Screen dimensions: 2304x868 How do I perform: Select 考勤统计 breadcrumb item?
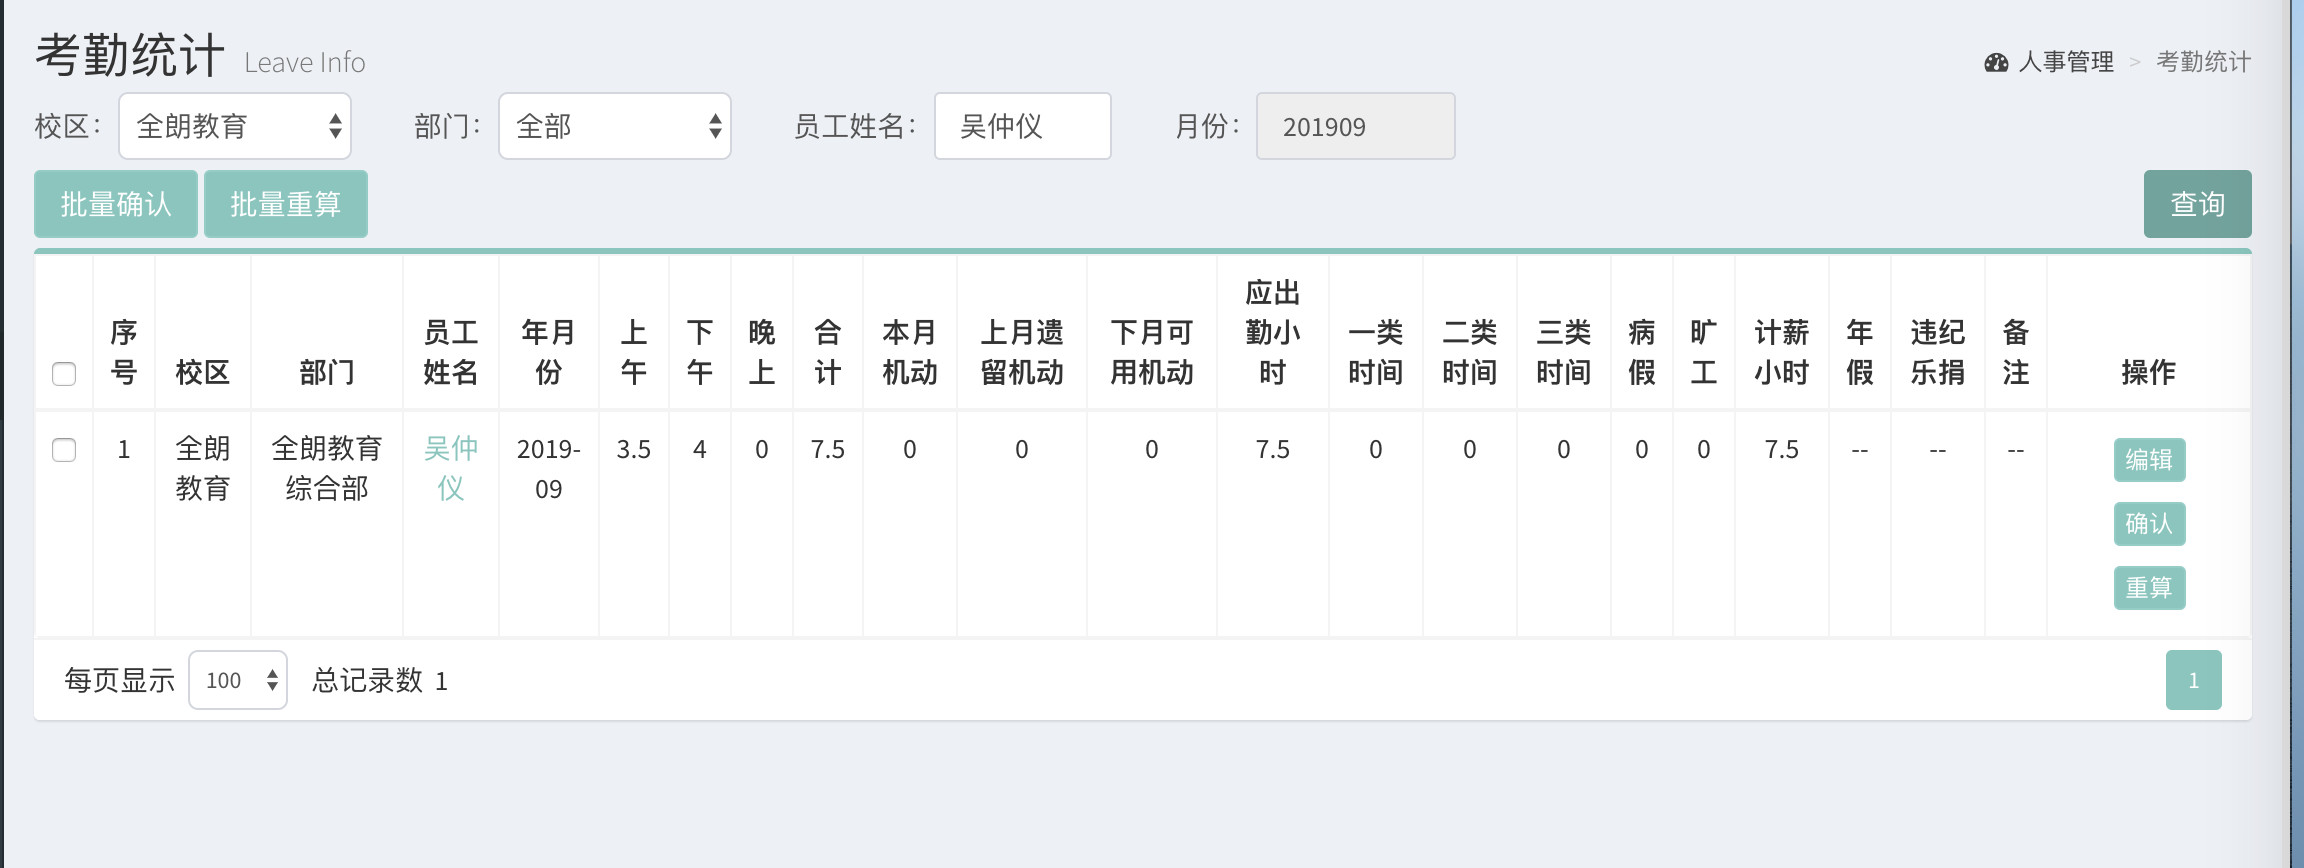pos(2203,62)
